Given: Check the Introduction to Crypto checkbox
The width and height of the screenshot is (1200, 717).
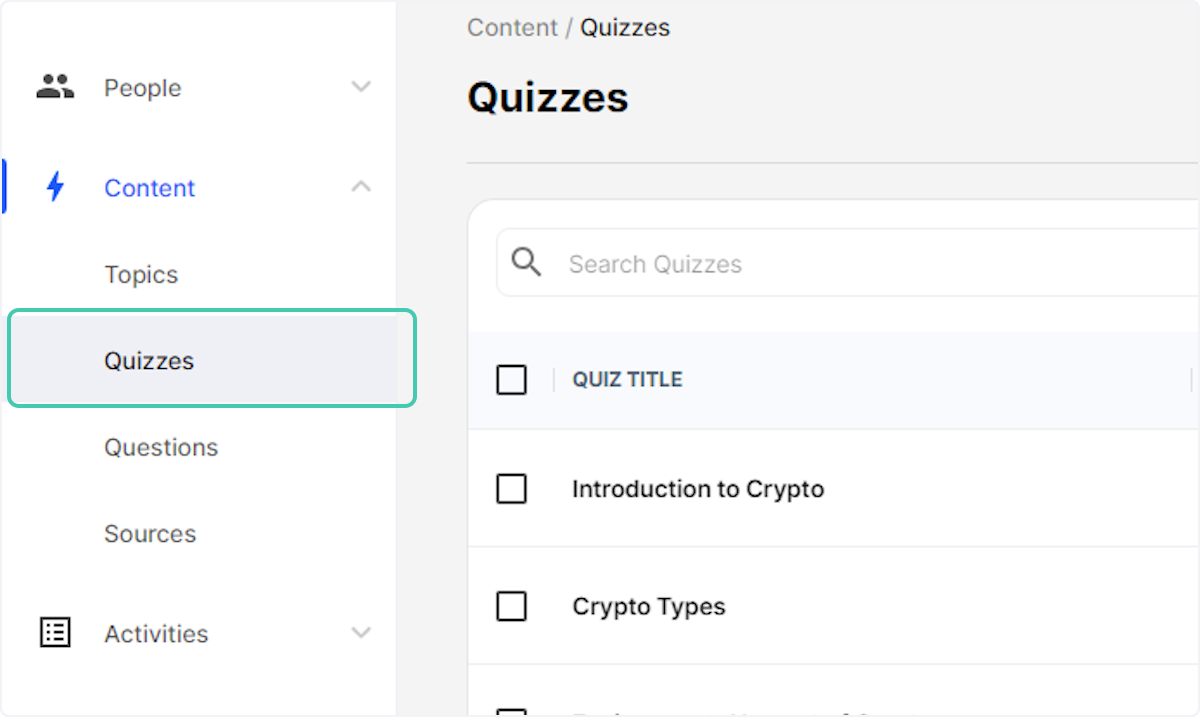Looking at the screenshot, I should pos(511,489).
